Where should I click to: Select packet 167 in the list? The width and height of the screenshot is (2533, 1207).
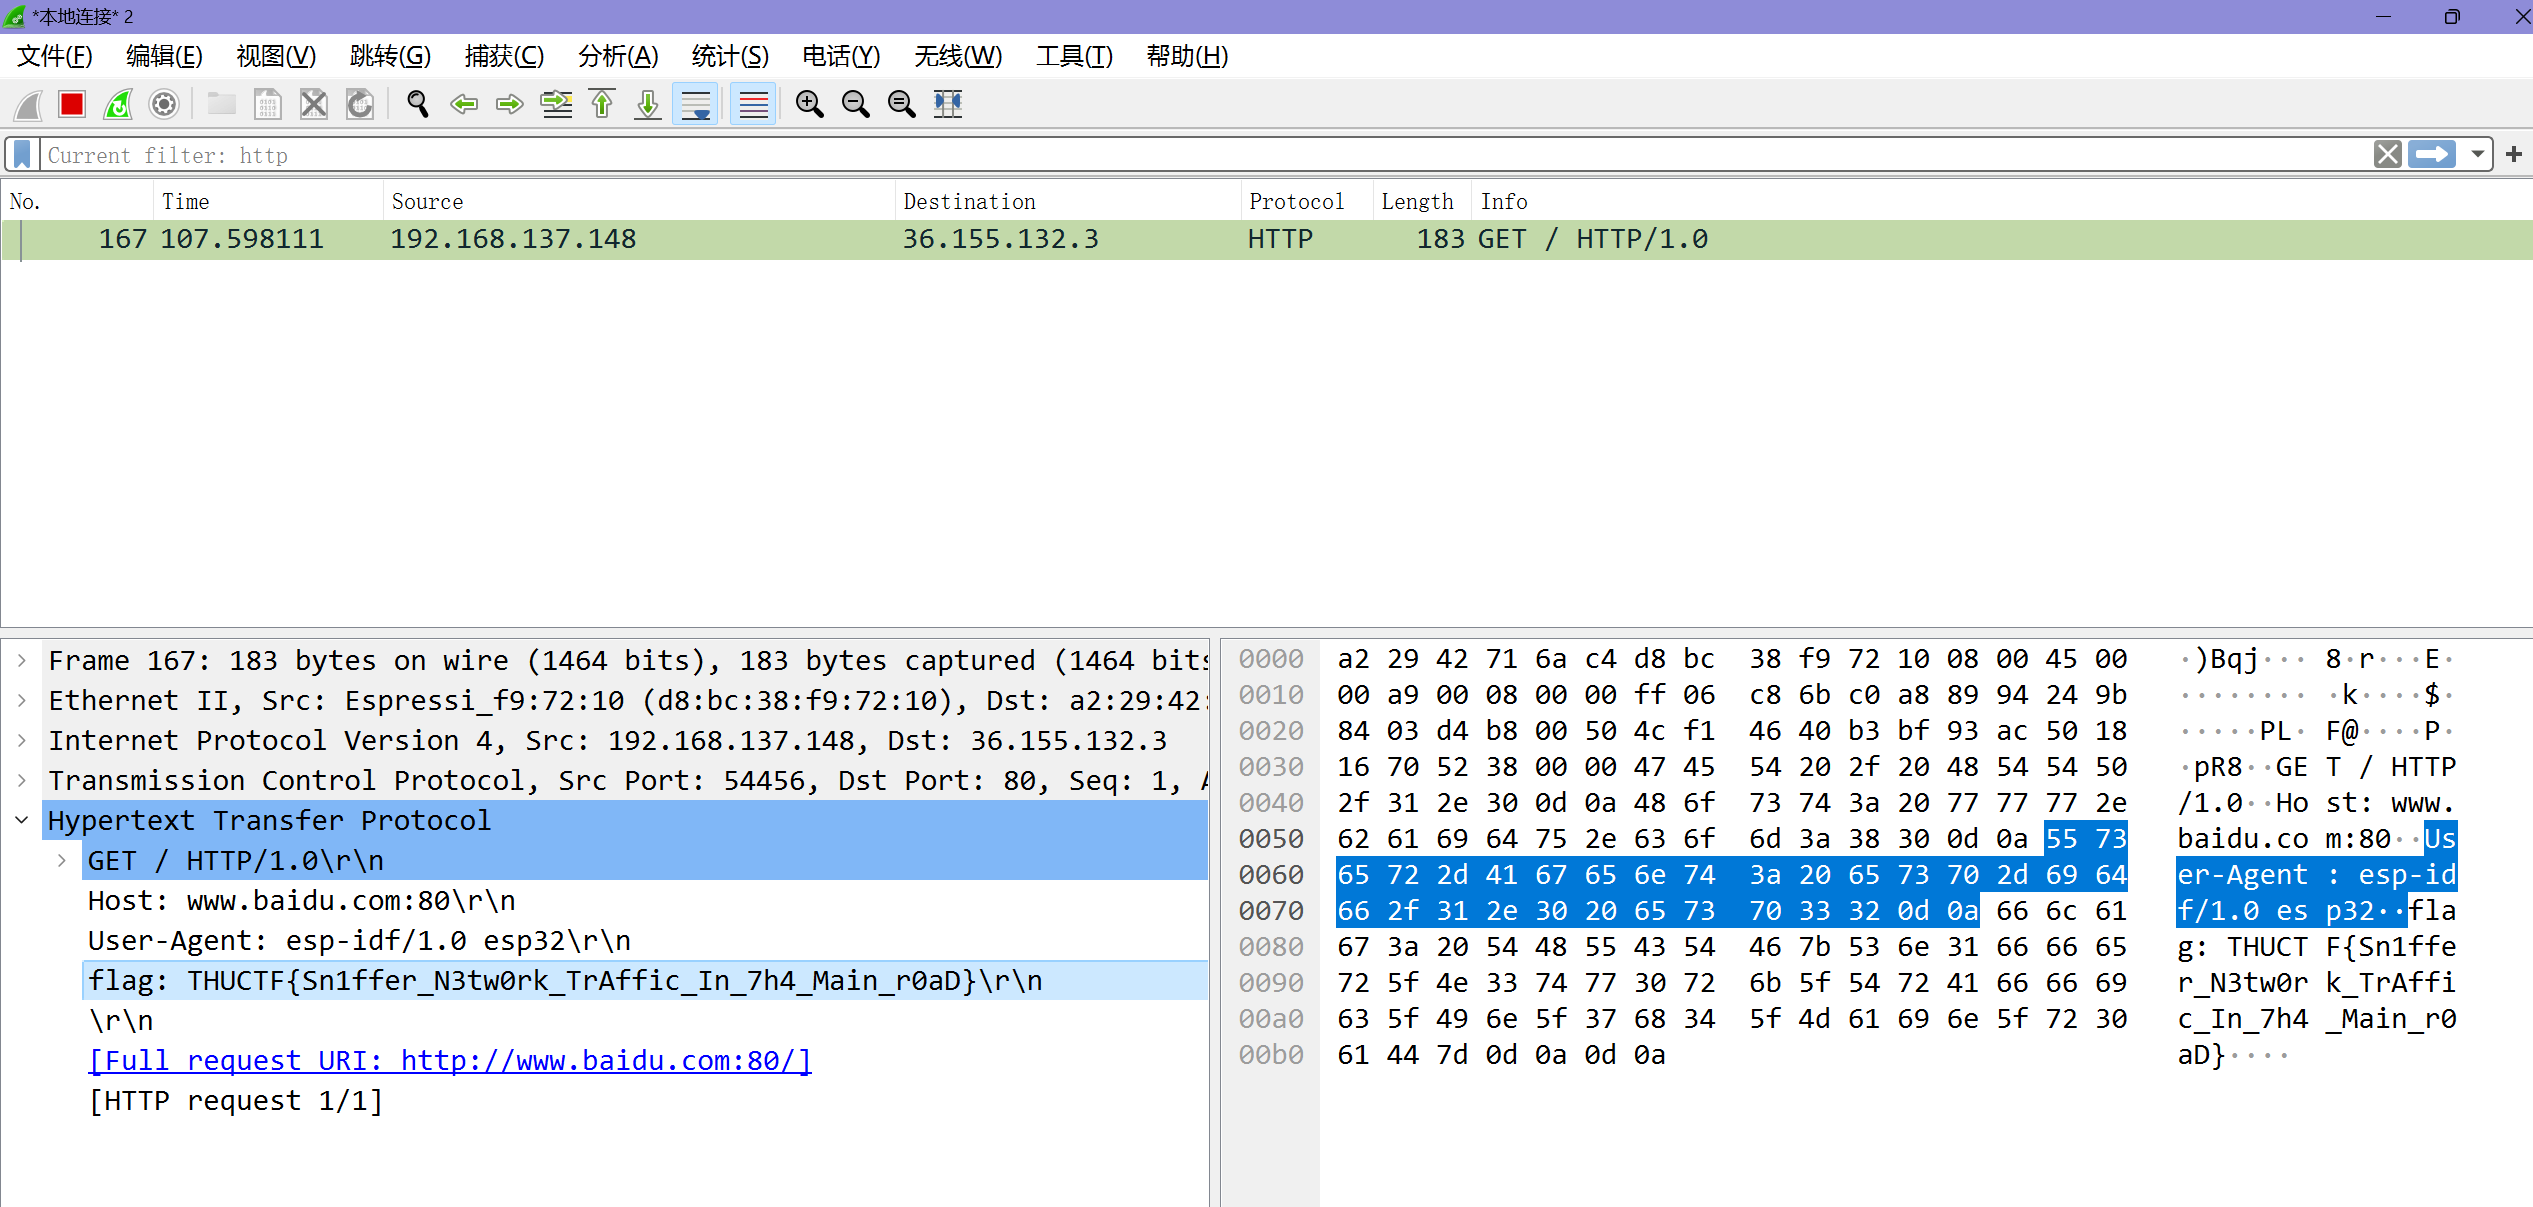click(800, 239)
